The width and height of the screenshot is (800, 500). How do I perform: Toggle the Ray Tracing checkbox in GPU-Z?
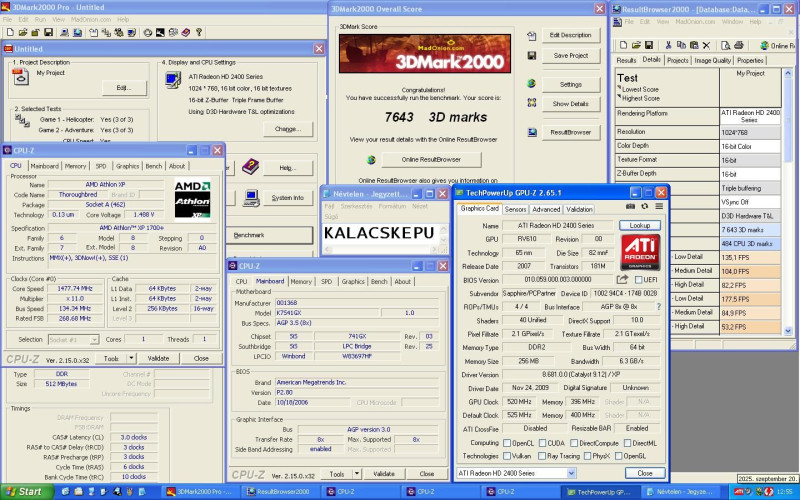[542, 456]
